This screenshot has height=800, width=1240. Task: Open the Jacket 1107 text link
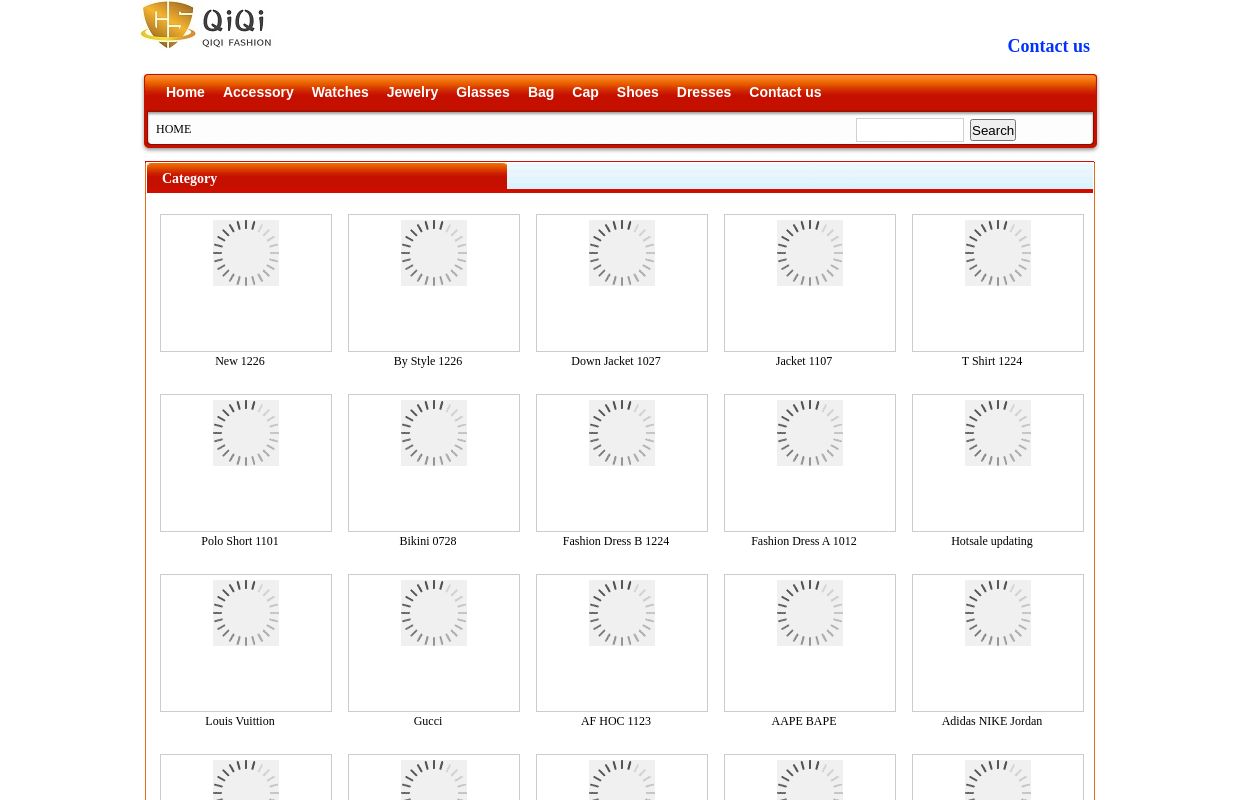coord(804,361)
